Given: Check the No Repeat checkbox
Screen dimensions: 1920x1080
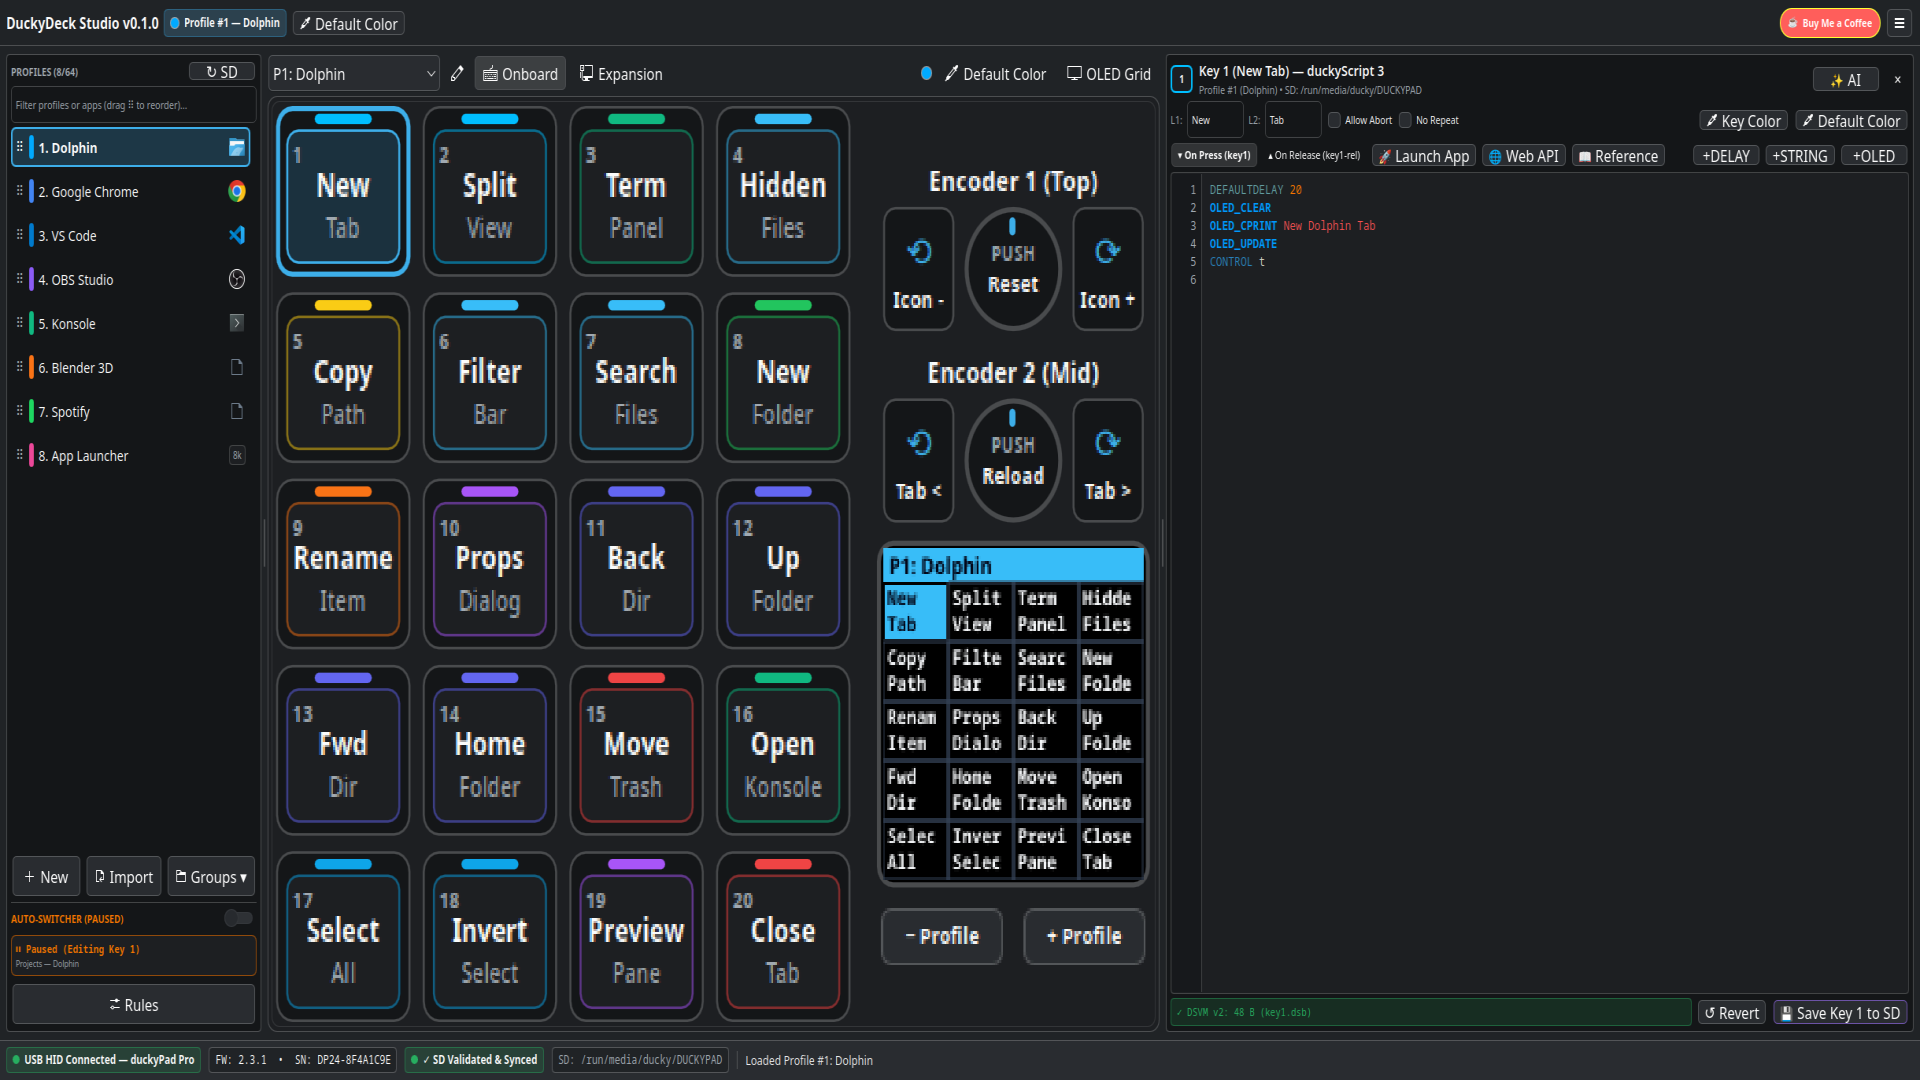Looking at the screenshot, I should click(x=1405, y=120).
